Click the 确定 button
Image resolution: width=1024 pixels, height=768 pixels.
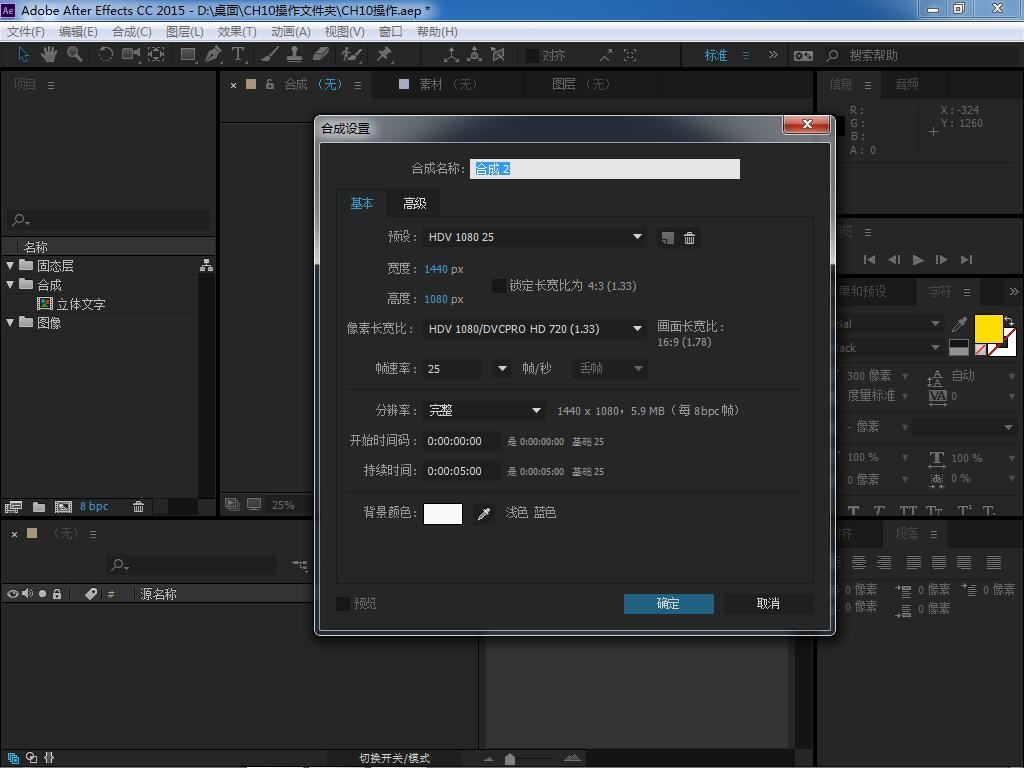pyautogui.click(x=668, y=603)
